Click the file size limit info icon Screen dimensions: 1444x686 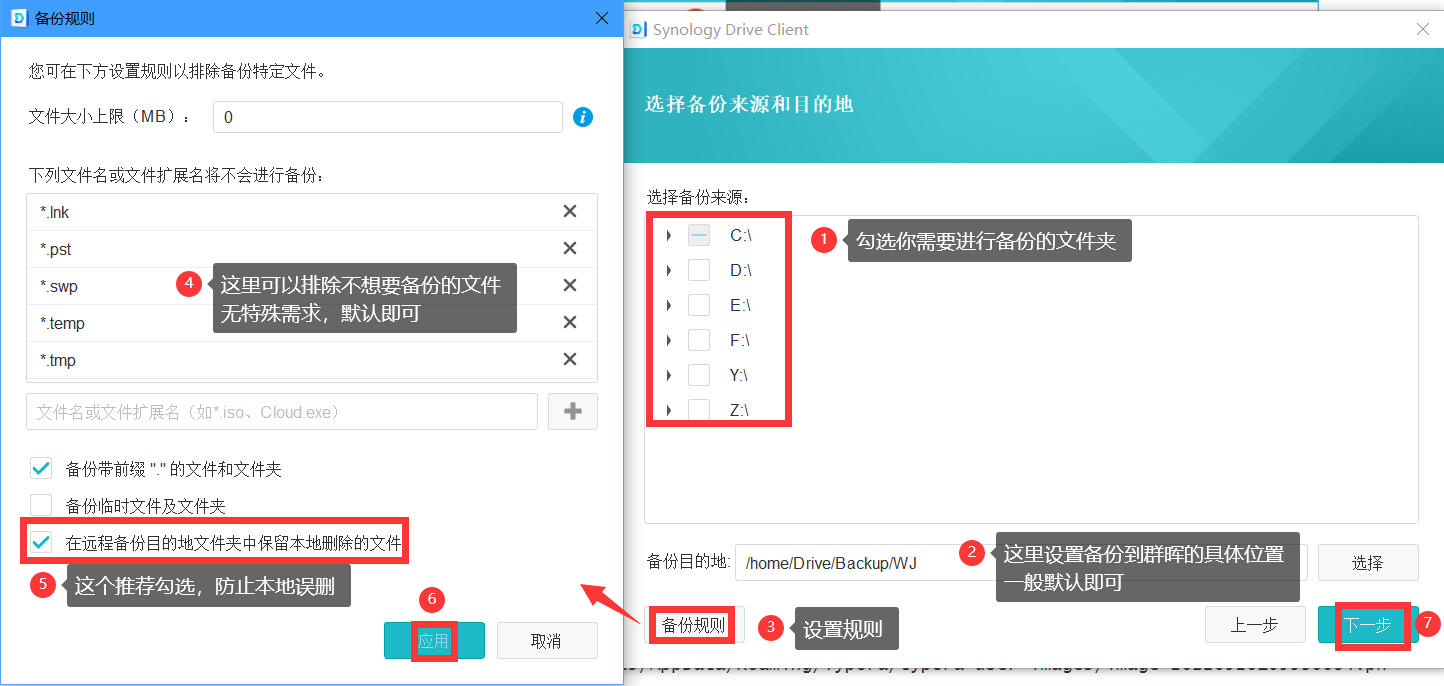(583, 117)
